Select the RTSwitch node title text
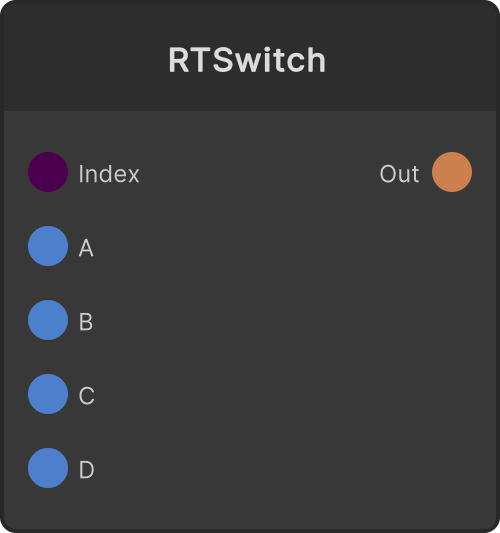Viewport: 500px width, 533px height. [247, 60]
